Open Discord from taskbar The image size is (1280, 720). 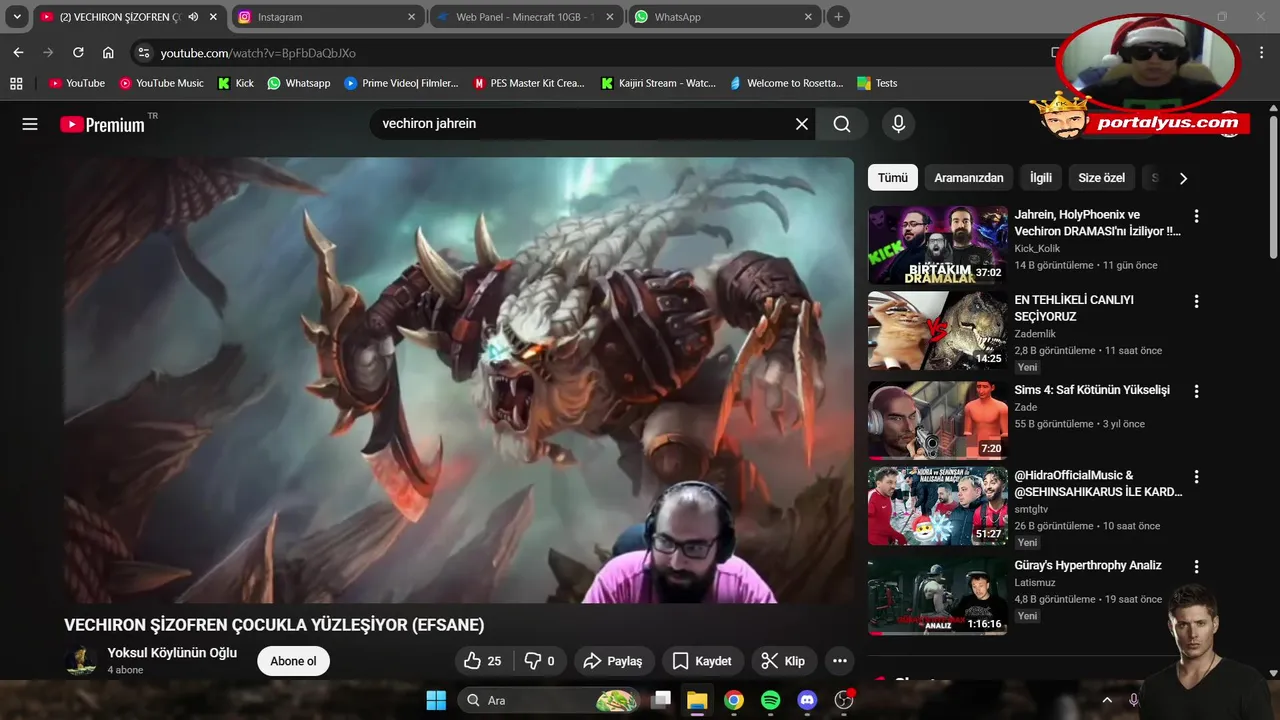[x=807, y=700]
